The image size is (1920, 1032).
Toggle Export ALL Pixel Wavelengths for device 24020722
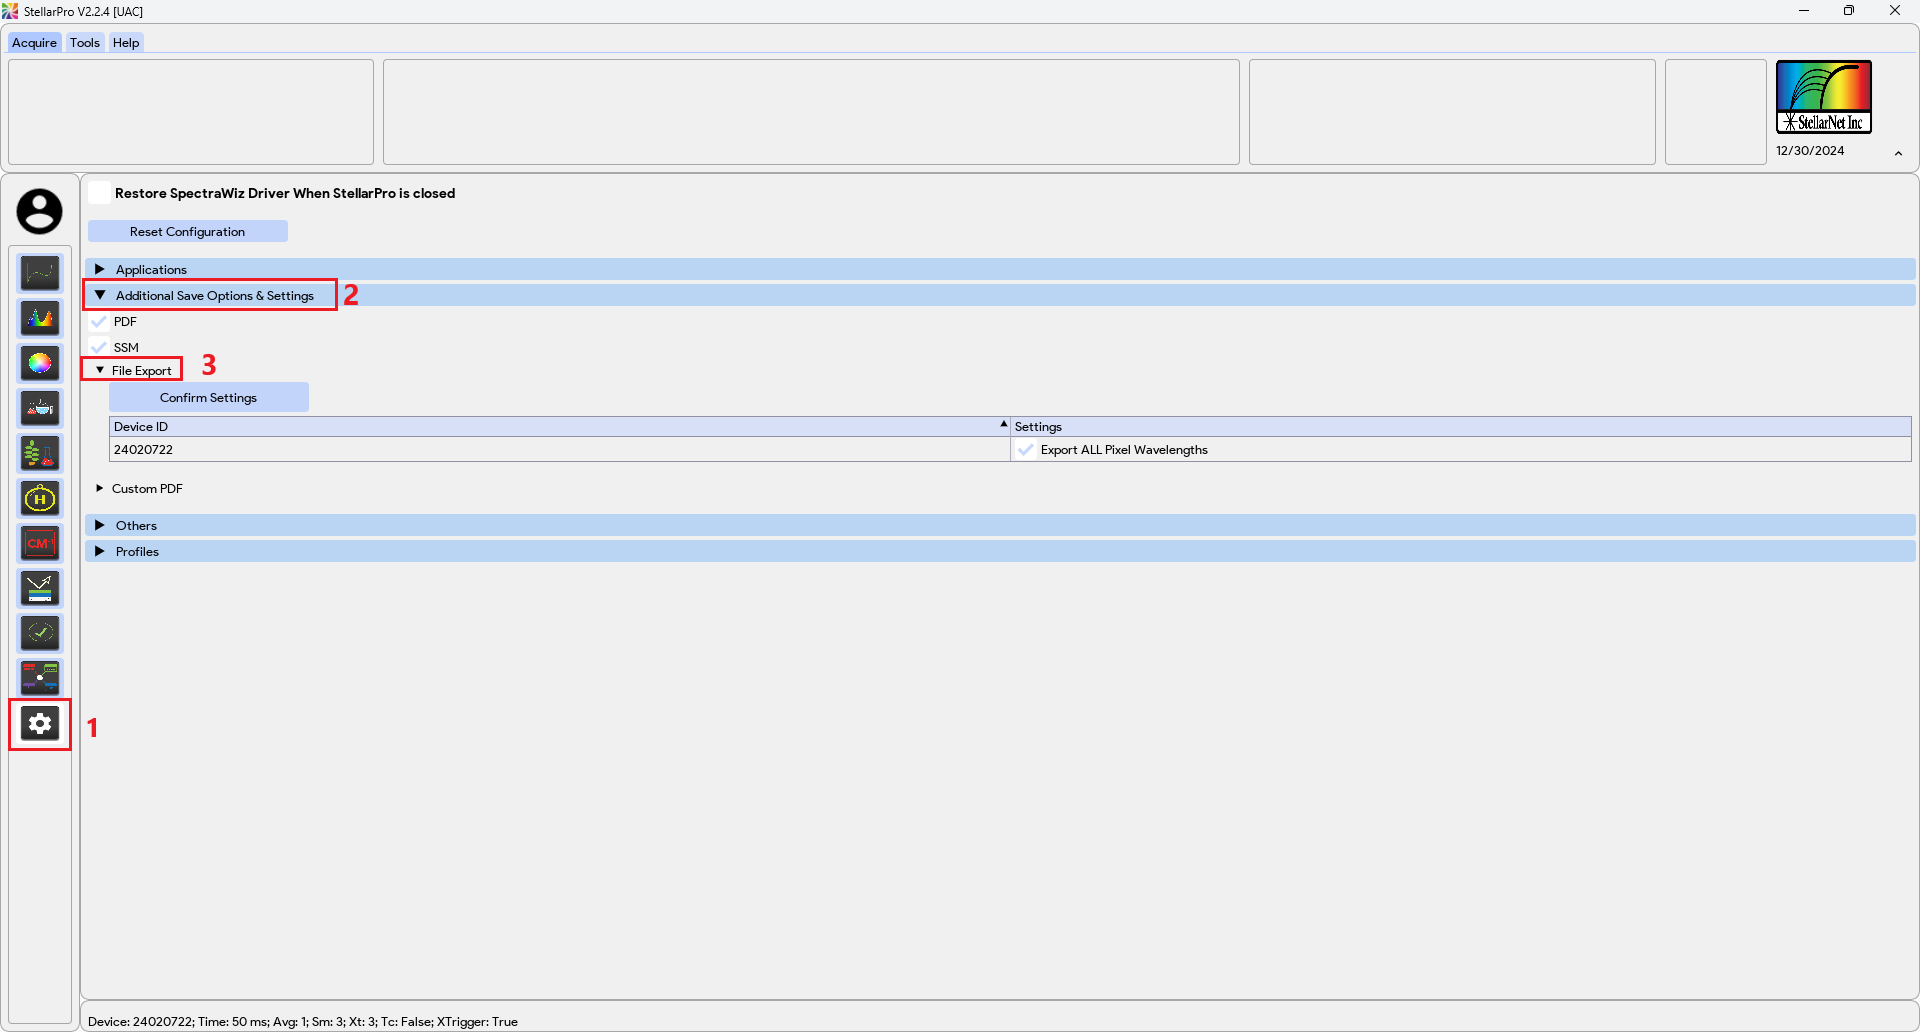(1026, 449)
